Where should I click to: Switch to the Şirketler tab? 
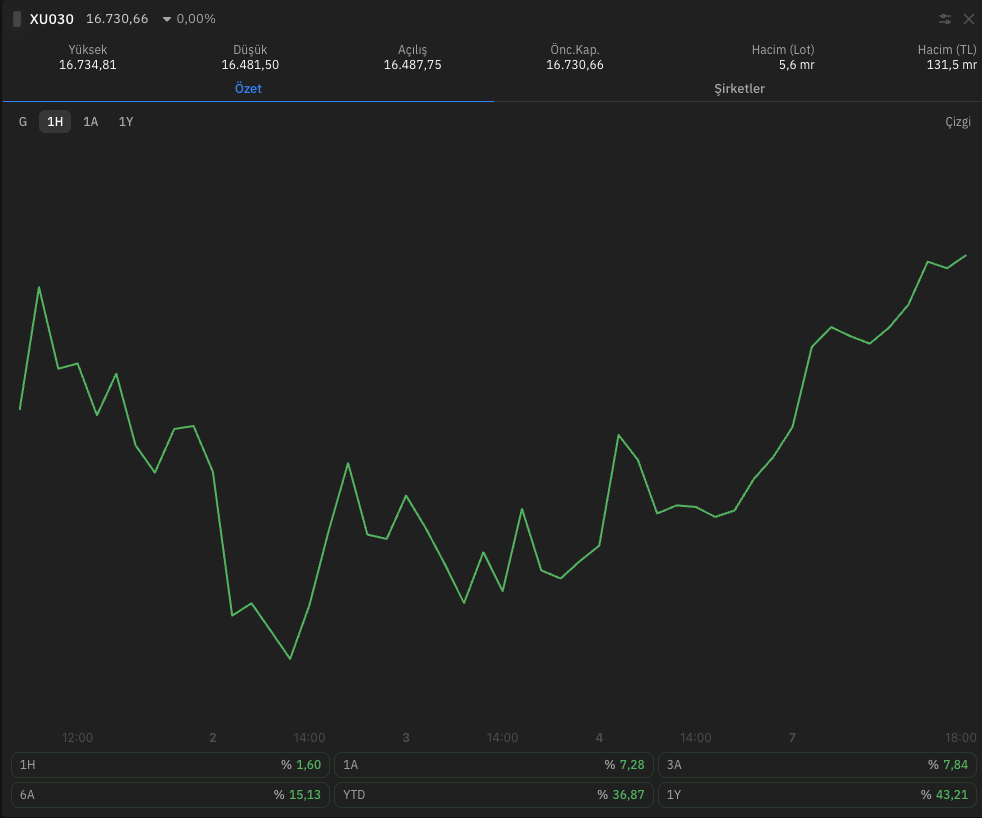pos(739,89)
